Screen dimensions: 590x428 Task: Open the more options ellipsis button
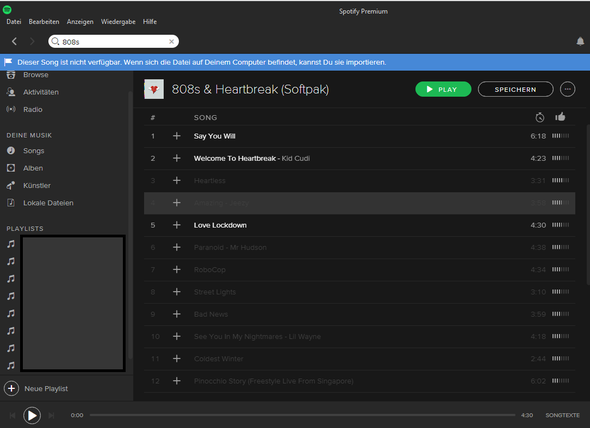[567, 89]
